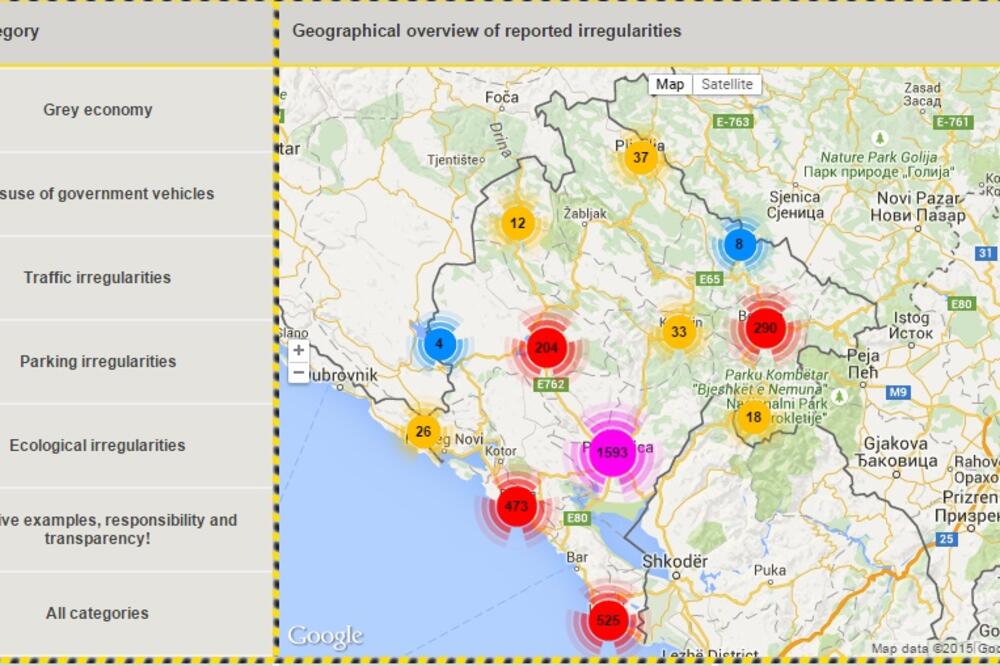Select the yellow 37 cluster near Pljevlja

(x=641, y=156)
